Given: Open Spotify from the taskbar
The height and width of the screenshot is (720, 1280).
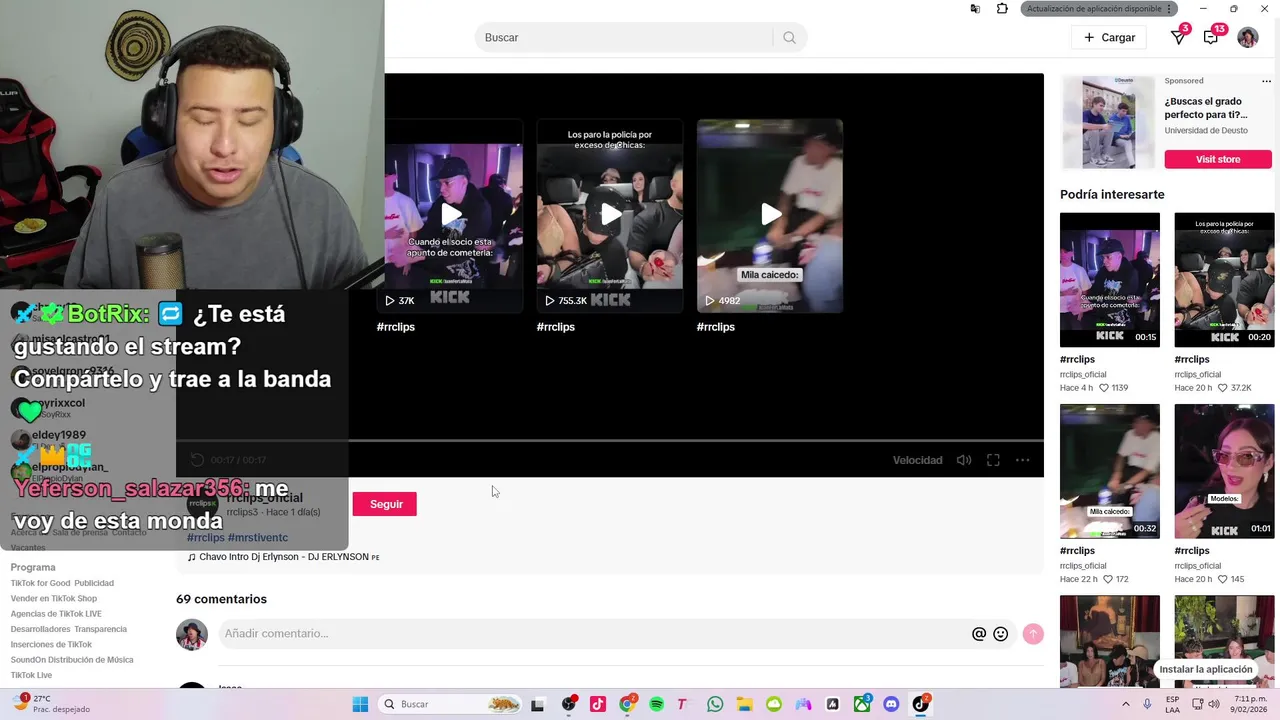Looking at the screenshot, I should [x=657, y=704].
